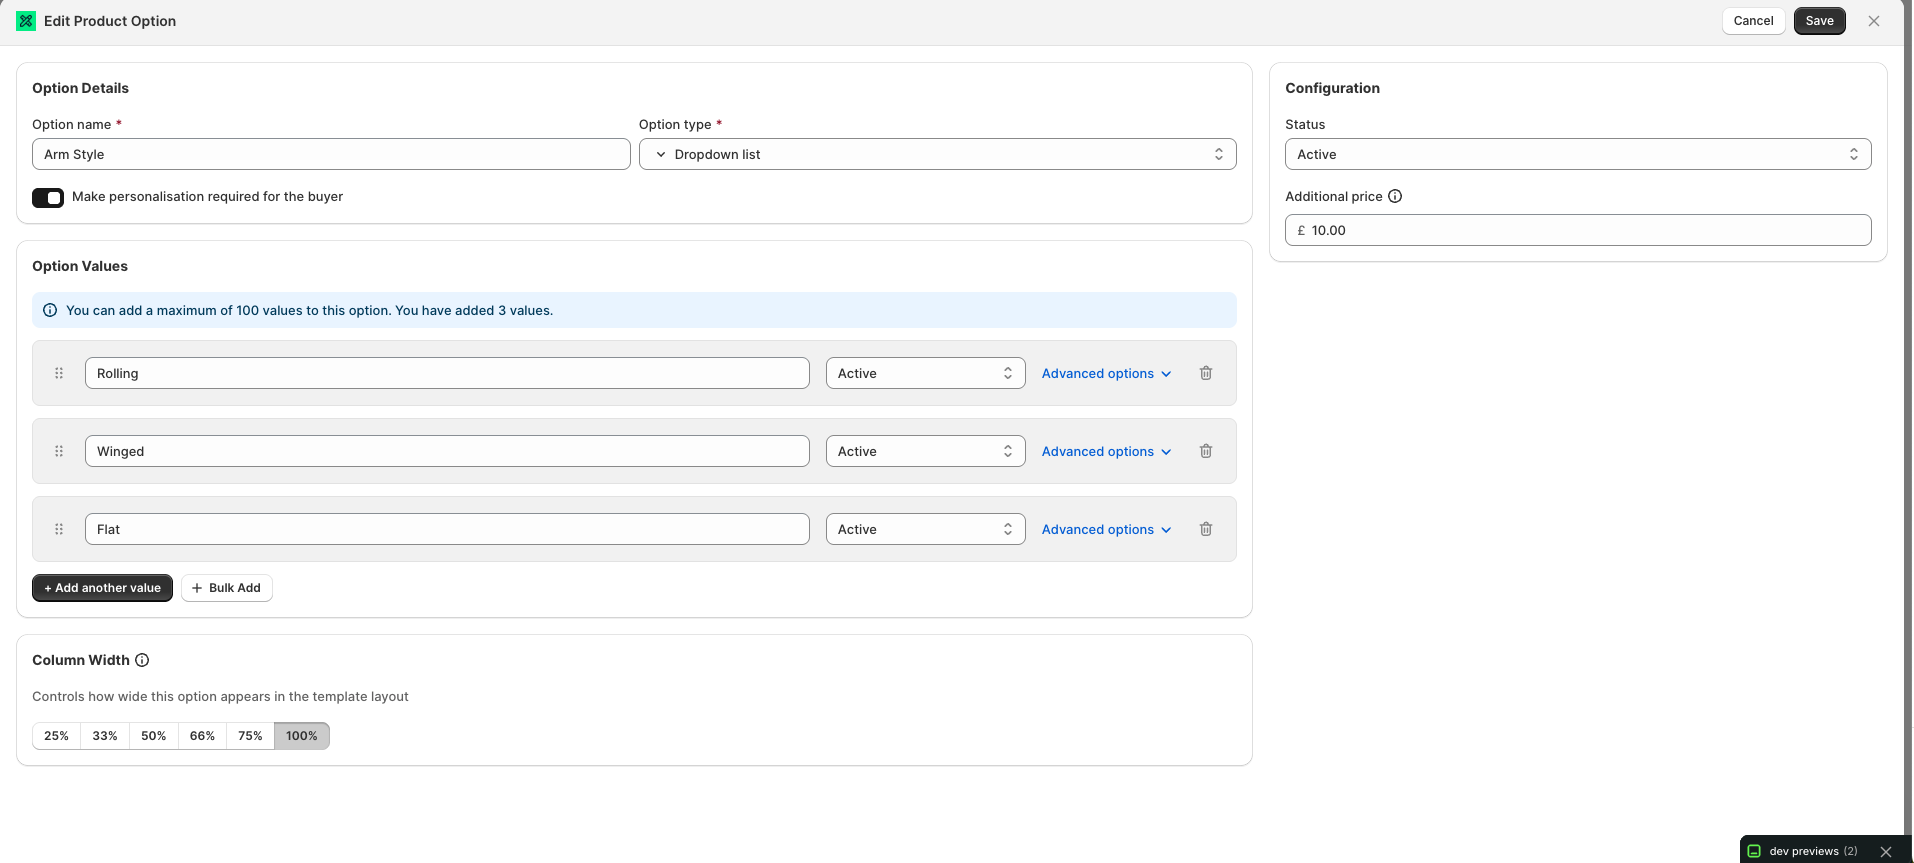Image resolution: width=1914 pixels, height=863 pixels.
Task: Open the Configuration Status dropdown
Action: 1578,154
